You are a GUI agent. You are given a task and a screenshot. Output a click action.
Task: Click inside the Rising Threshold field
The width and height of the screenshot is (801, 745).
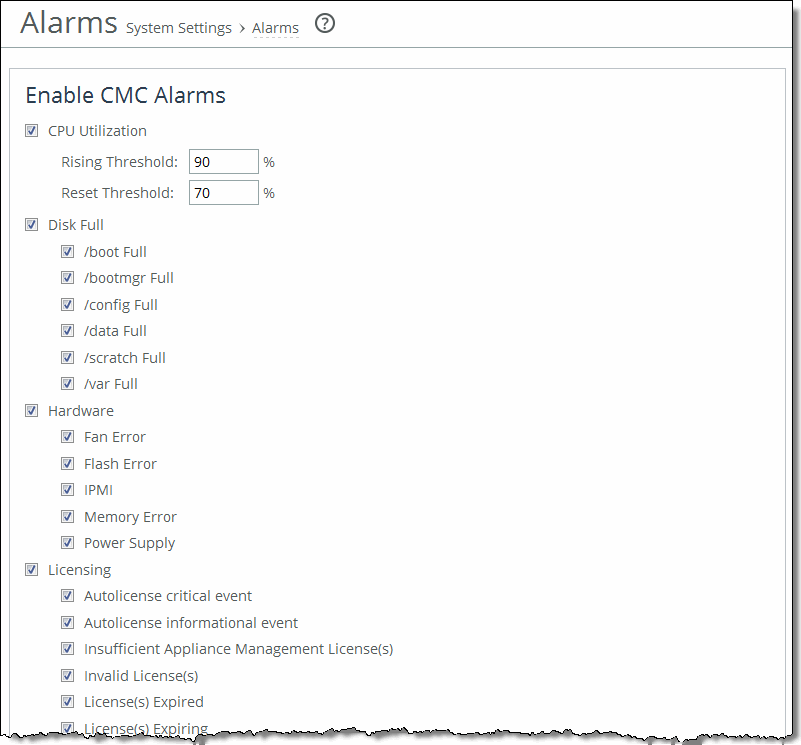[x=223, y=161]
